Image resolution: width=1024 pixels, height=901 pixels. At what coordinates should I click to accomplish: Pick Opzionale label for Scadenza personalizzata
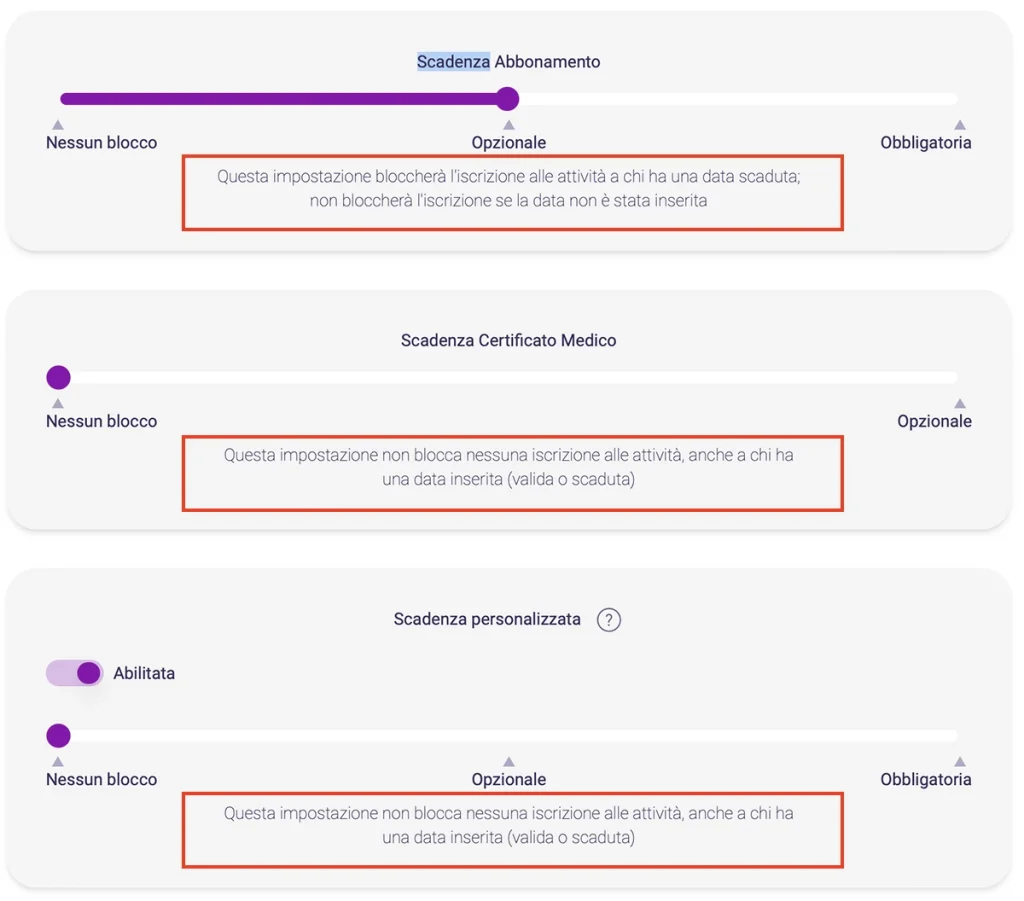coord(509,780)
